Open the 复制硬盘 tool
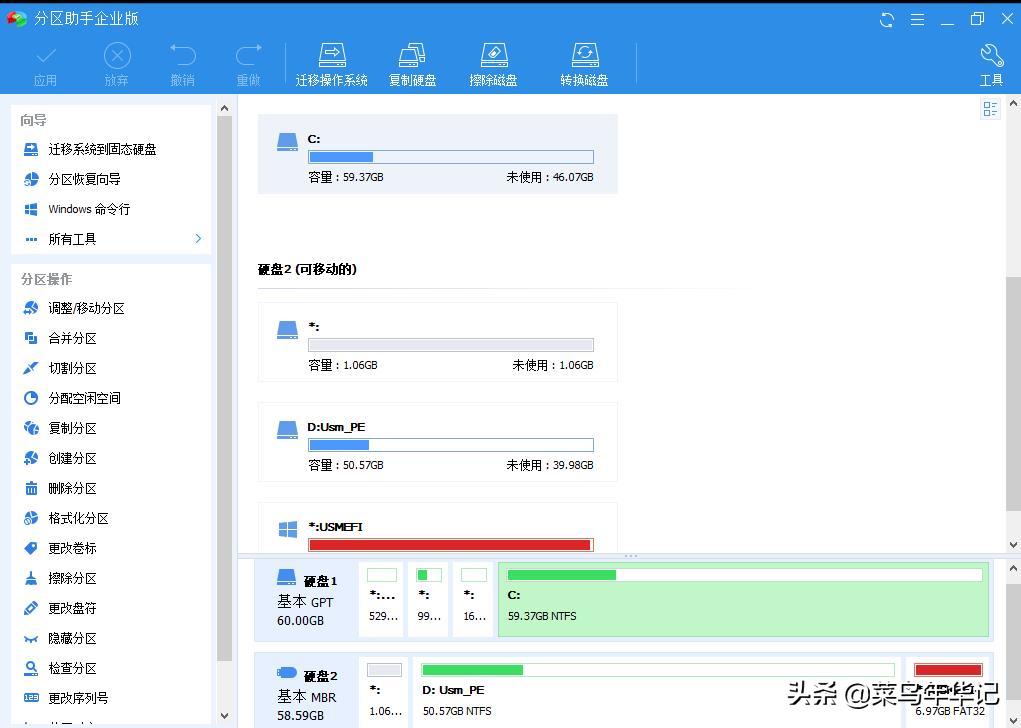Viewport: 1021px width, 728px height. pyautogui.click(x=412, y=62)
